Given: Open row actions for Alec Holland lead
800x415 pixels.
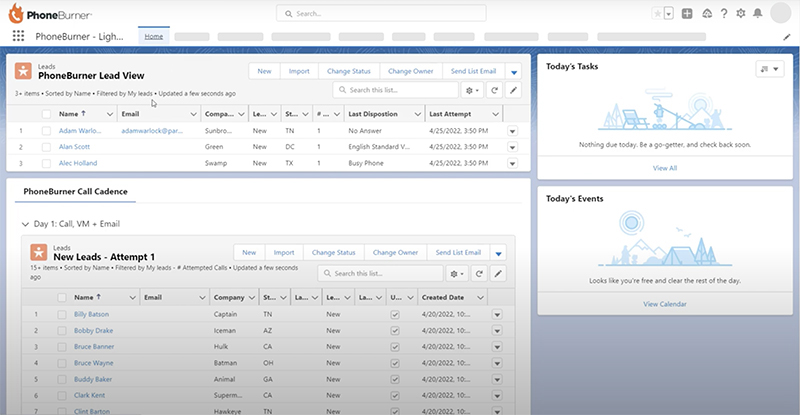Looking at the screenshot, I should point(512,163).
